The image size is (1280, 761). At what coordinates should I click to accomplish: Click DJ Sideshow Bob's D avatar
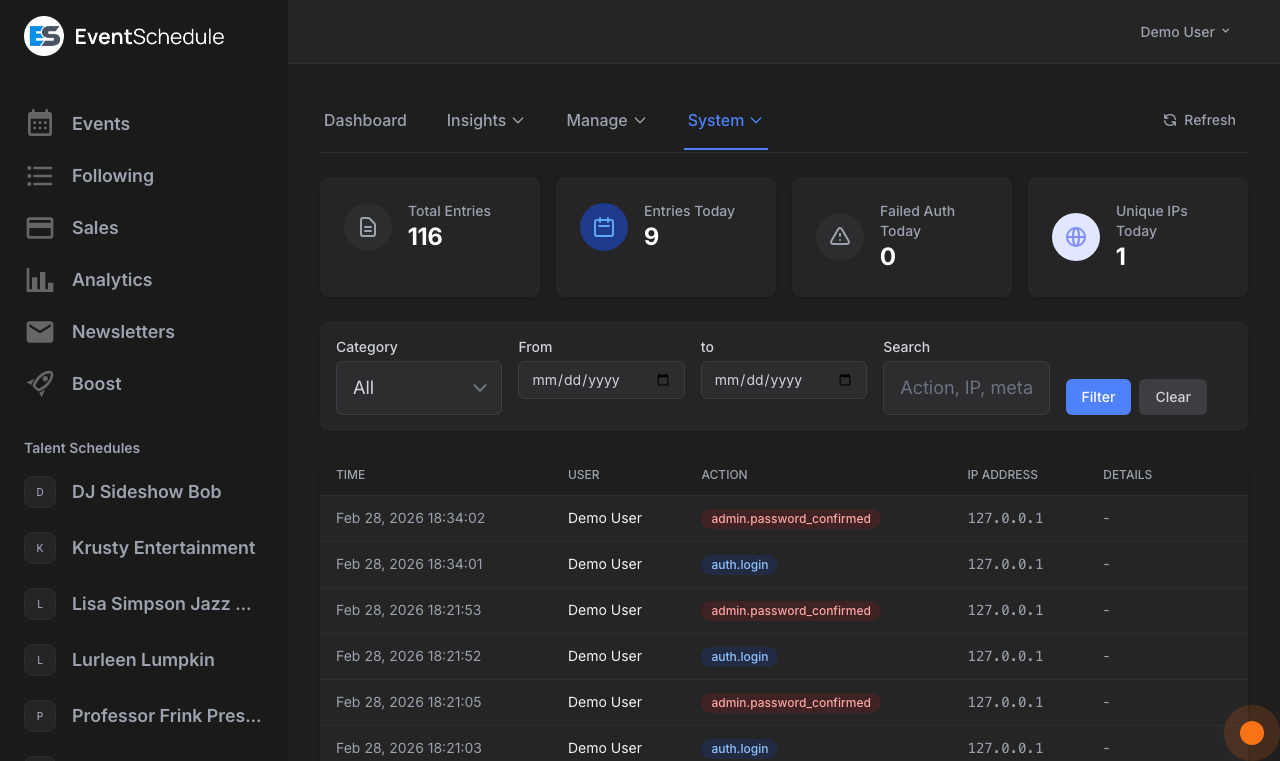click(x=40, y=492)
